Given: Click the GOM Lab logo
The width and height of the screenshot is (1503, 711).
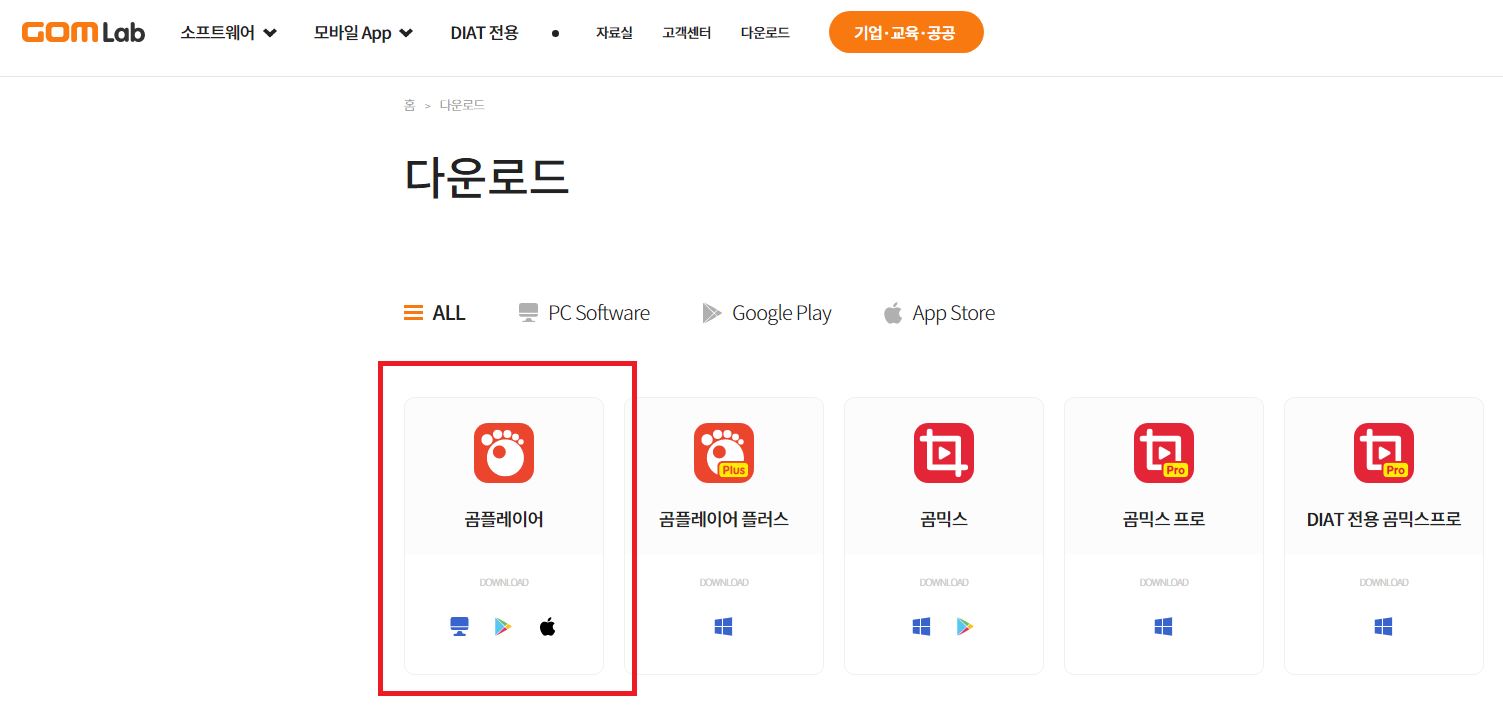Looking at the screenshot, I should click(x=83, y=33).
